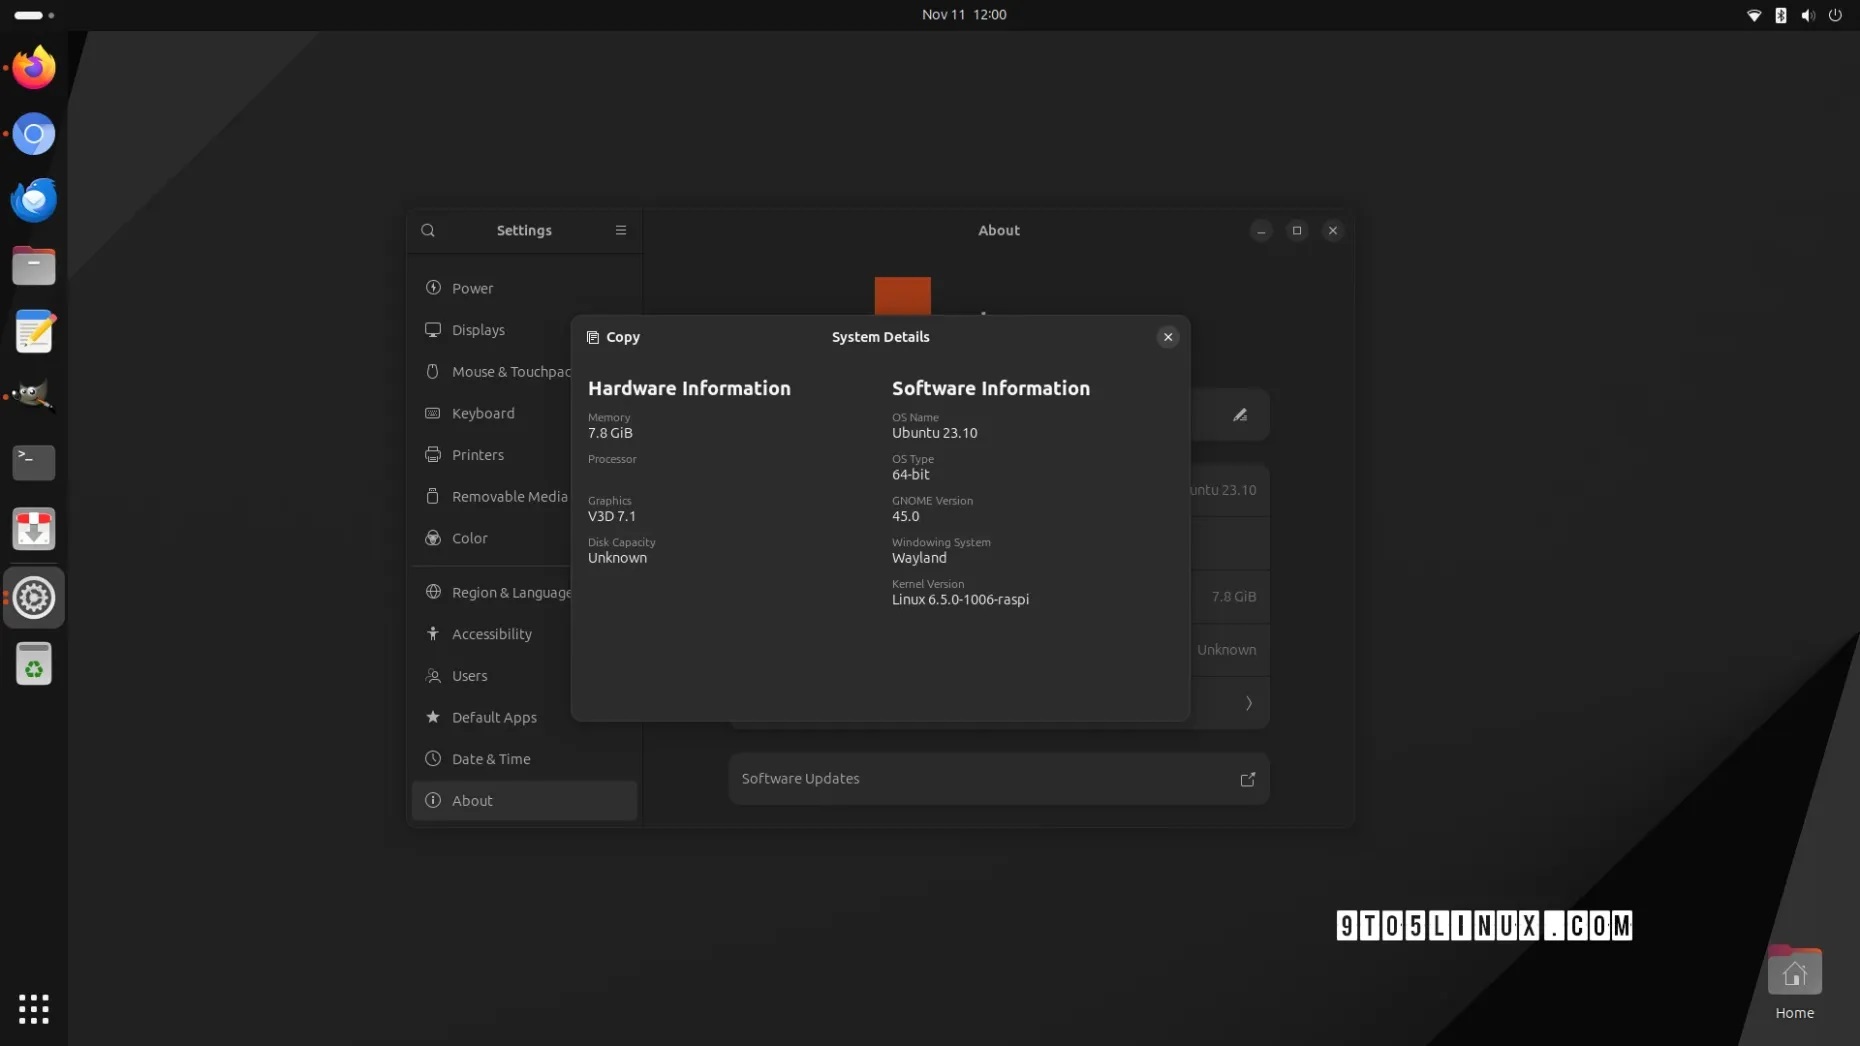Click the orange Ubuntu logo in About
Screen dimensions: 1860x1046
[902, 296]
